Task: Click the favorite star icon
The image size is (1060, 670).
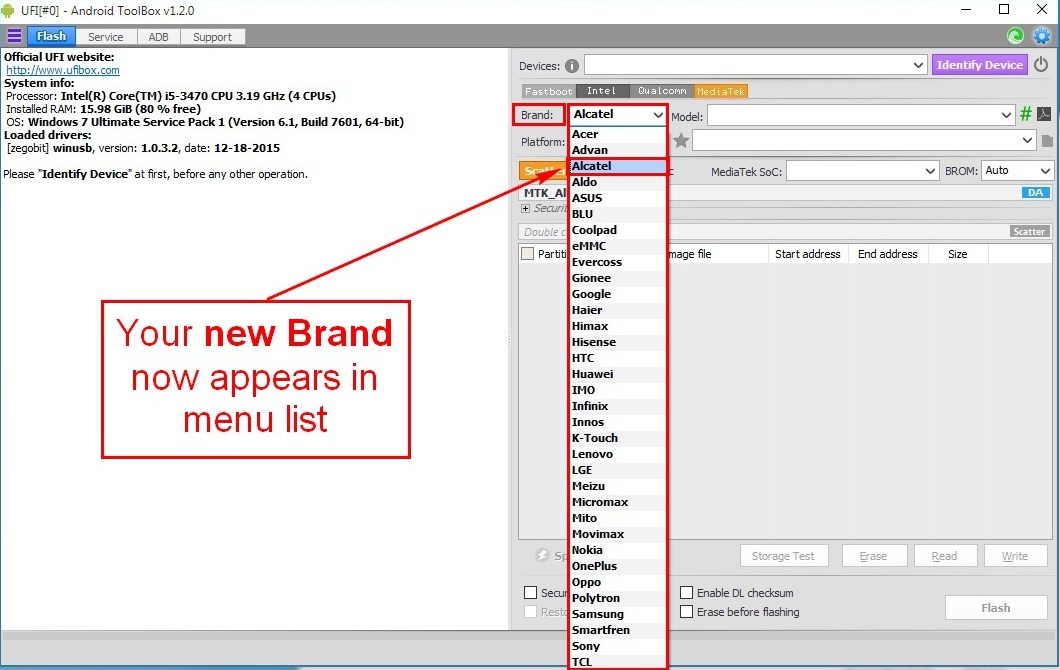Action: [681, 141]
